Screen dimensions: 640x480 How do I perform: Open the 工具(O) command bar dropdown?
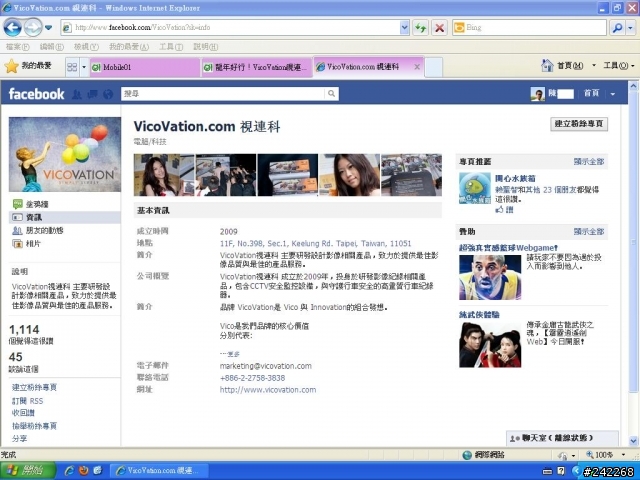619,65
